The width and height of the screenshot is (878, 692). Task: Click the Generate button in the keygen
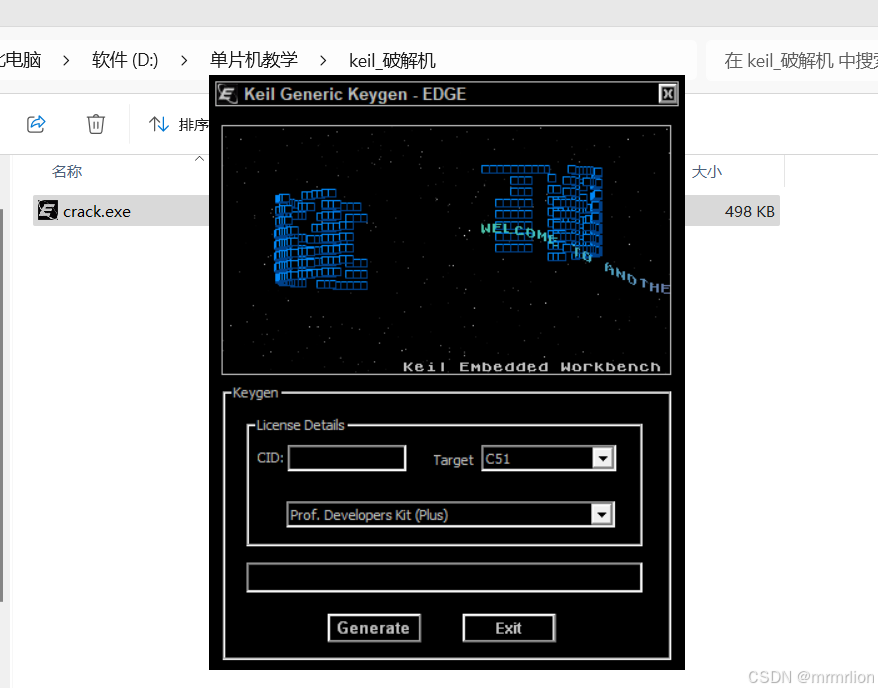(374, 628)
